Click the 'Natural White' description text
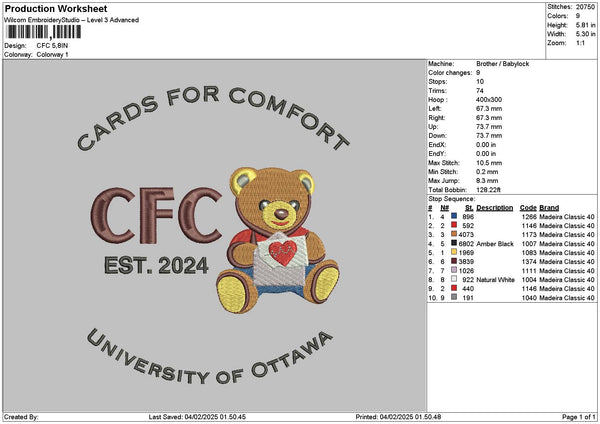Image resolution: width=600 pixels, height=424 pixels. (x=496, y=280)
